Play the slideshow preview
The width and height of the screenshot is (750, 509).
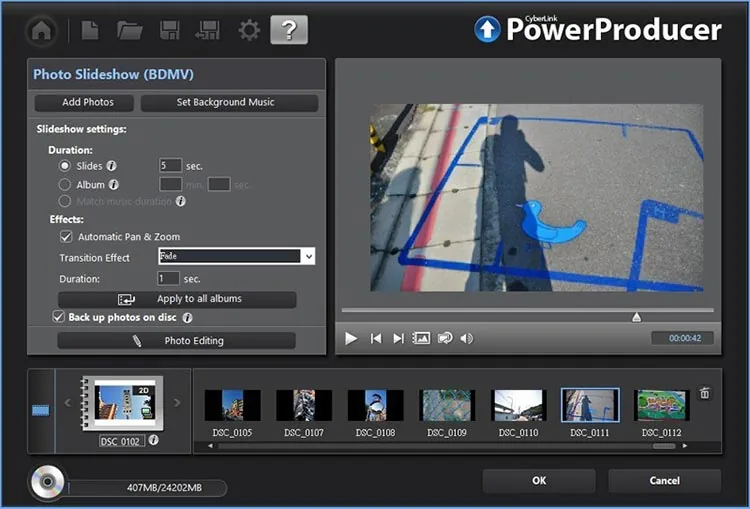tap(351, 339)
